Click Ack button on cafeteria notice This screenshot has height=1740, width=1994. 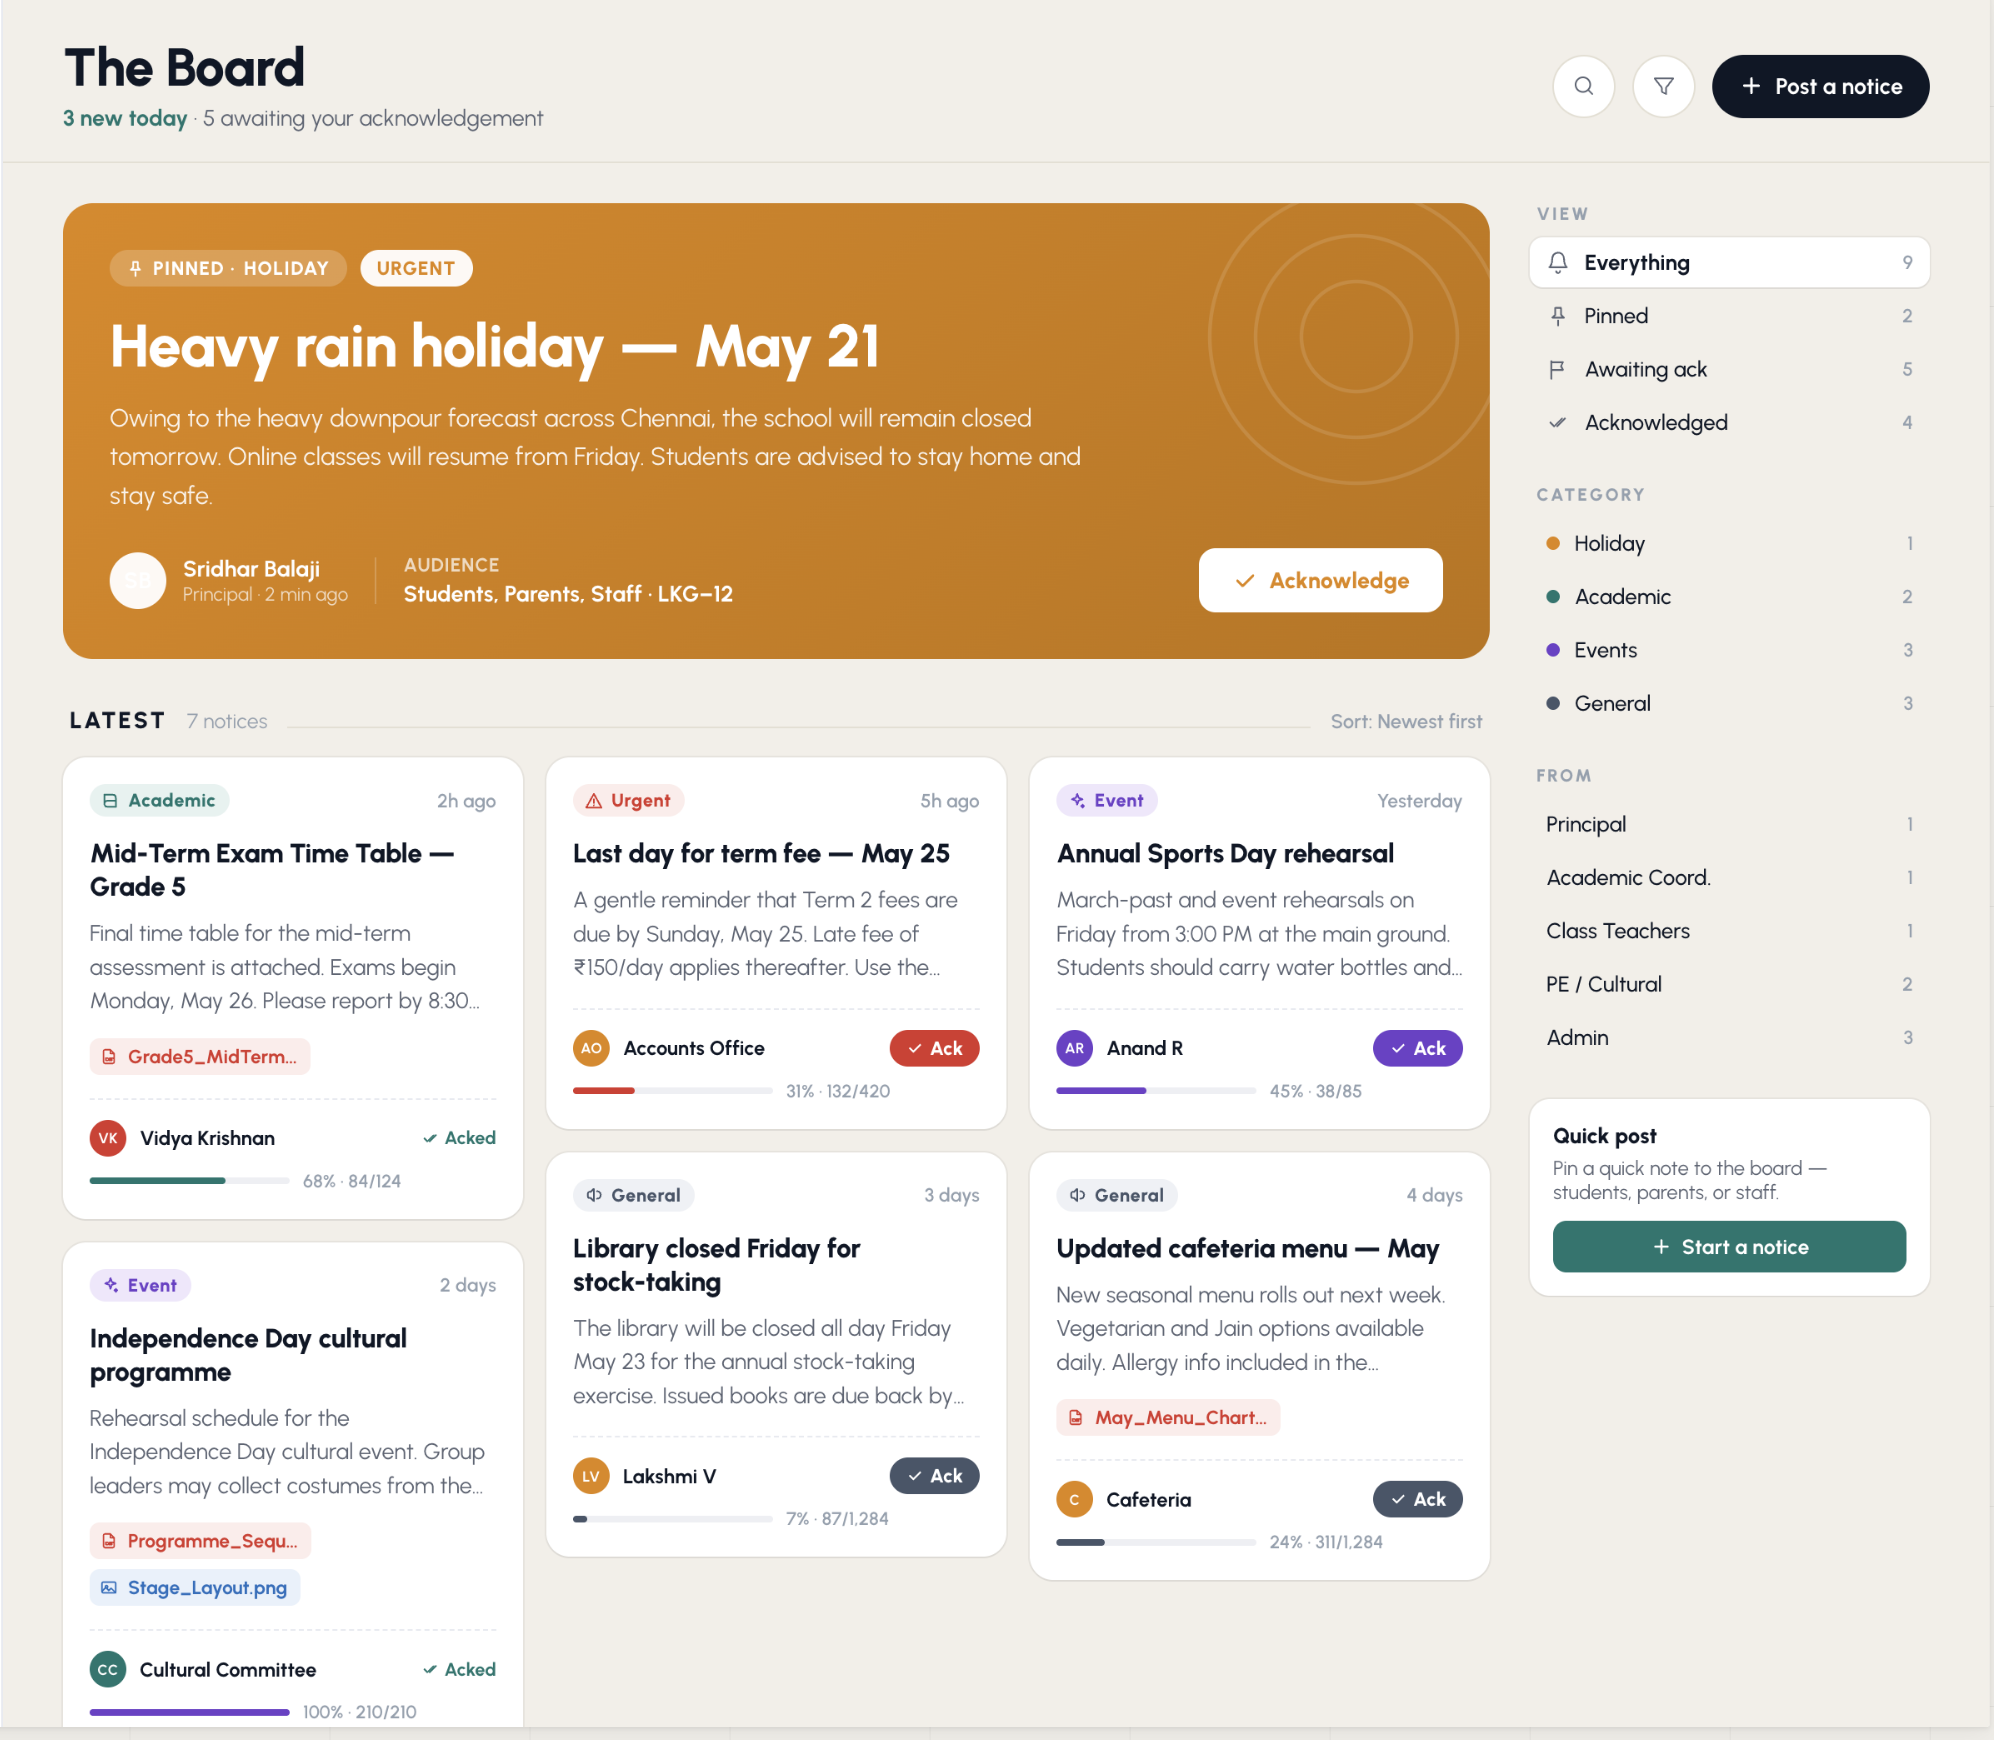[1417, 1499]
